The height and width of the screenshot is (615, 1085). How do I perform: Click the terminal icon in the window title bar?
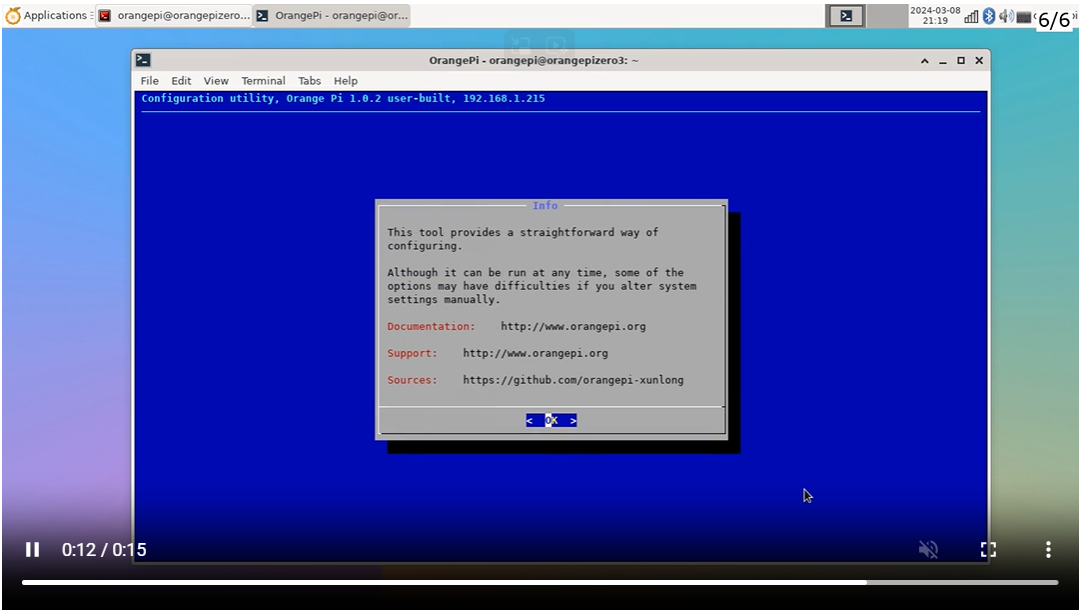point(143,60)
